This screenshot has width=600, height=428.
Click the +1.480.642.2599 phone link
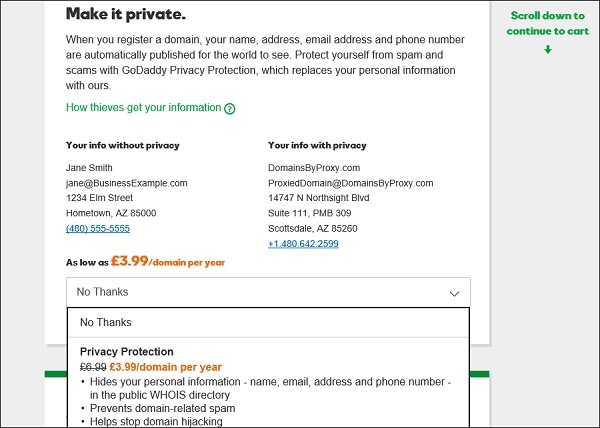(303, 243)
